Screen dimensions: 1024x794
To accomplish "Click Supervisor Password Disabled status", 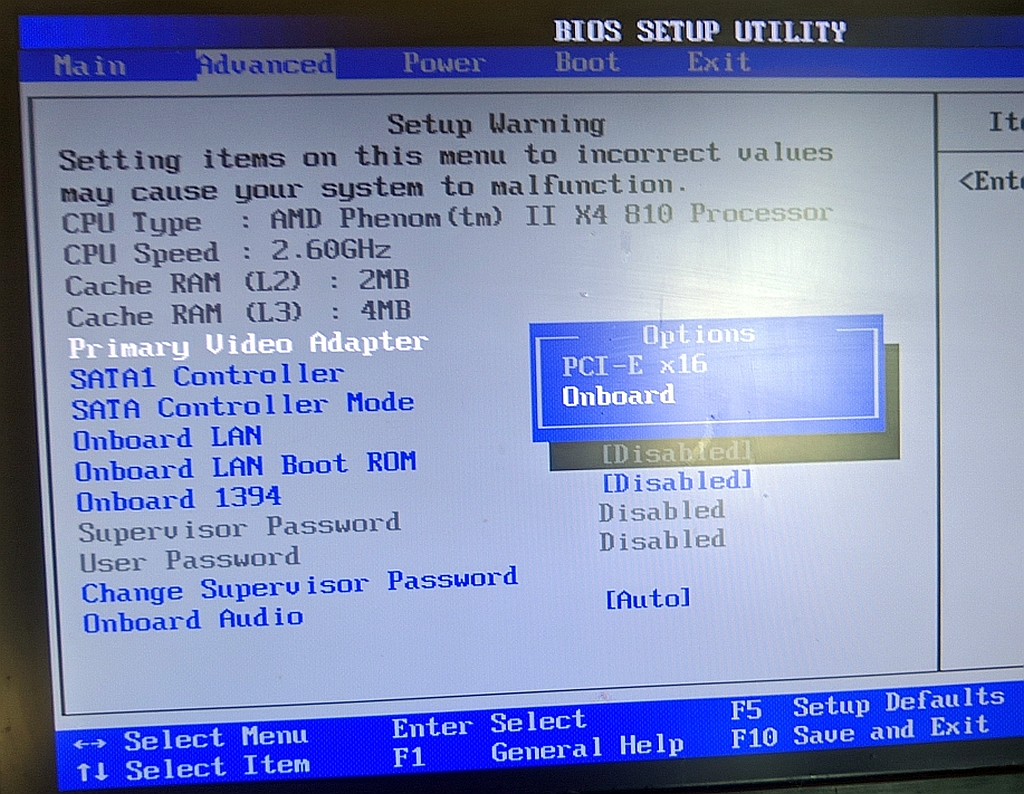I will pyautogui.click(x=662, y=511).
